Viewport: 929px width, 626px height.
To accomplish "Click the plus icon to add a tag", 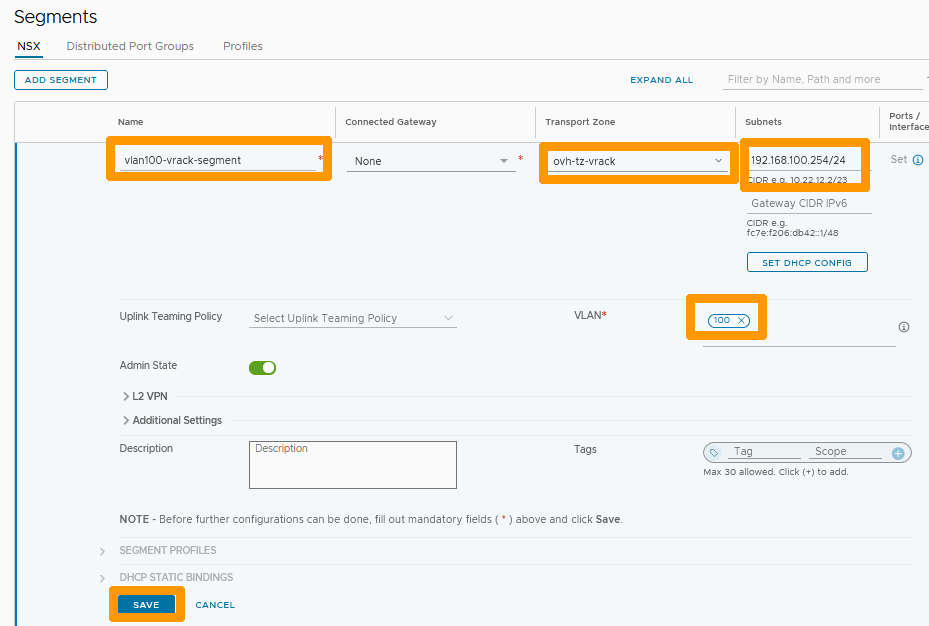I will click(899, 452).
